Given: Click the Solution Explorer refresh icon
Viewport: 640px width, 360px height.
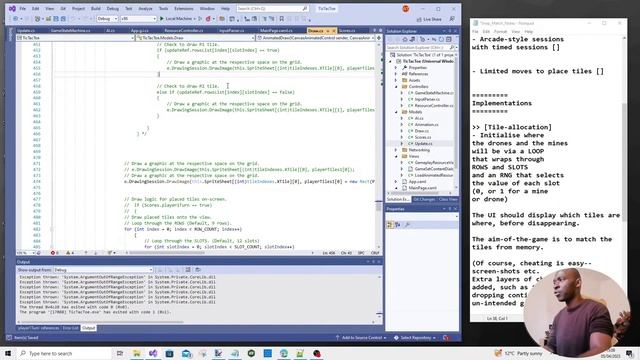Looking at the screenshot, I should coord(441,40).
